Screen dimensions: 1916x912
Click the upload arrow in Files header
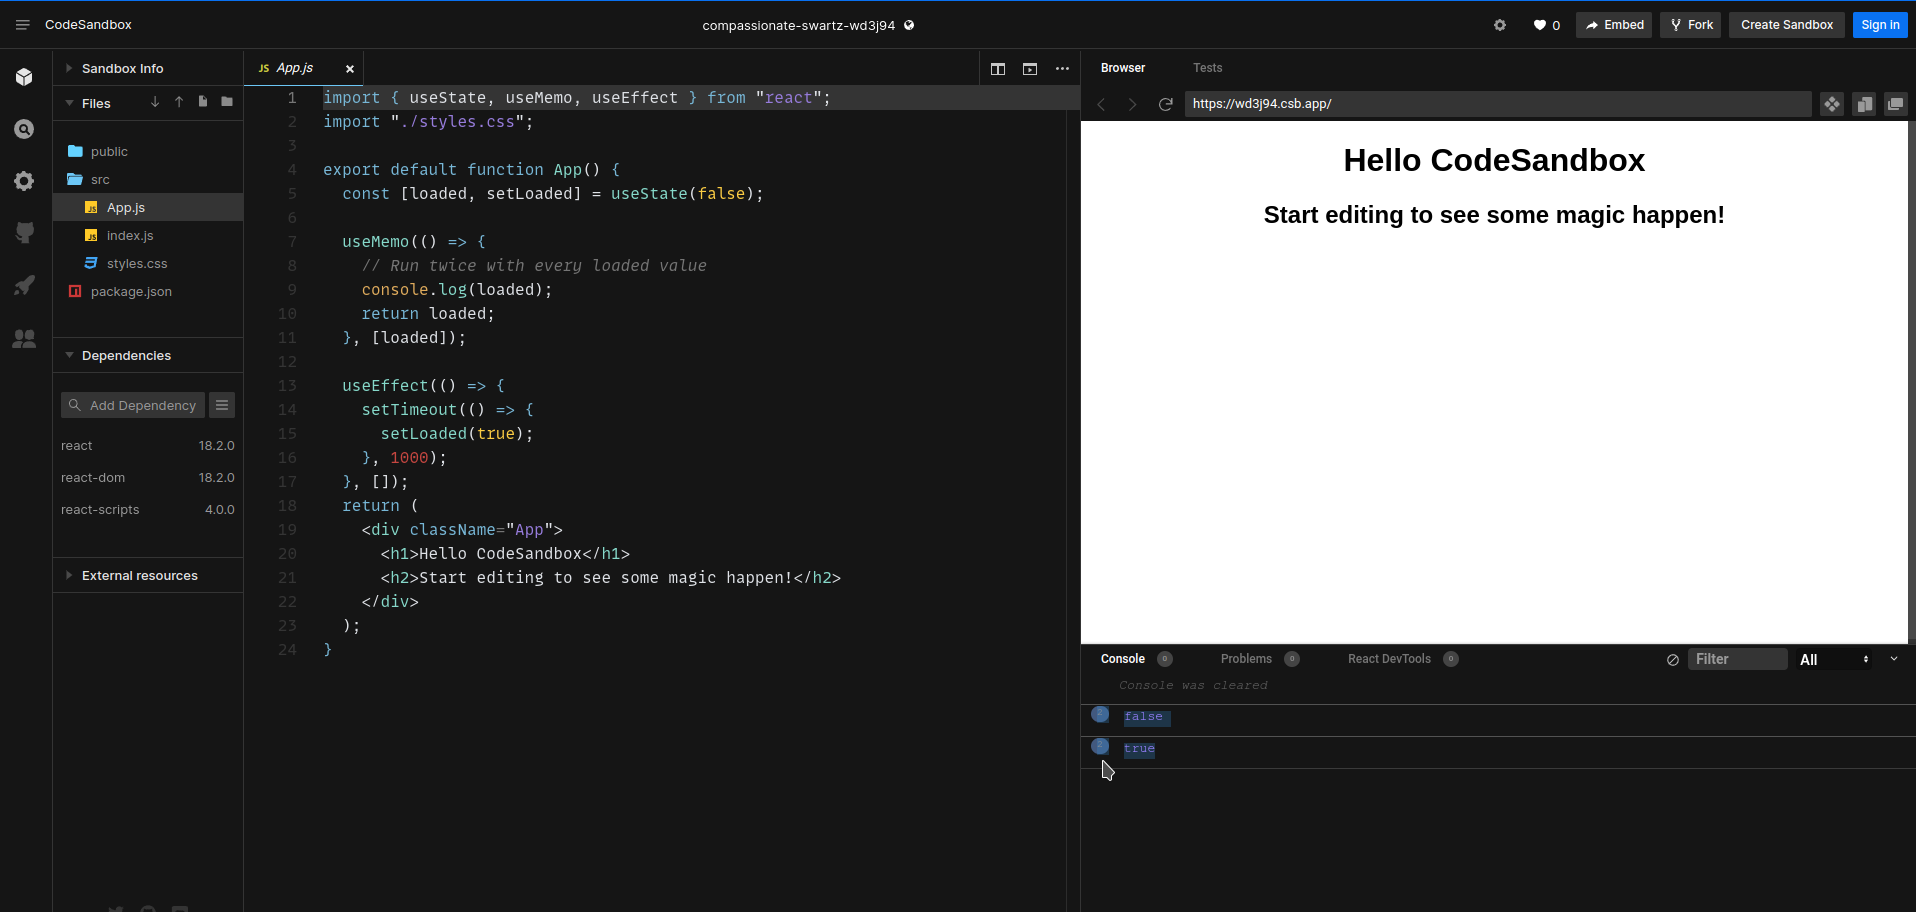179,102
